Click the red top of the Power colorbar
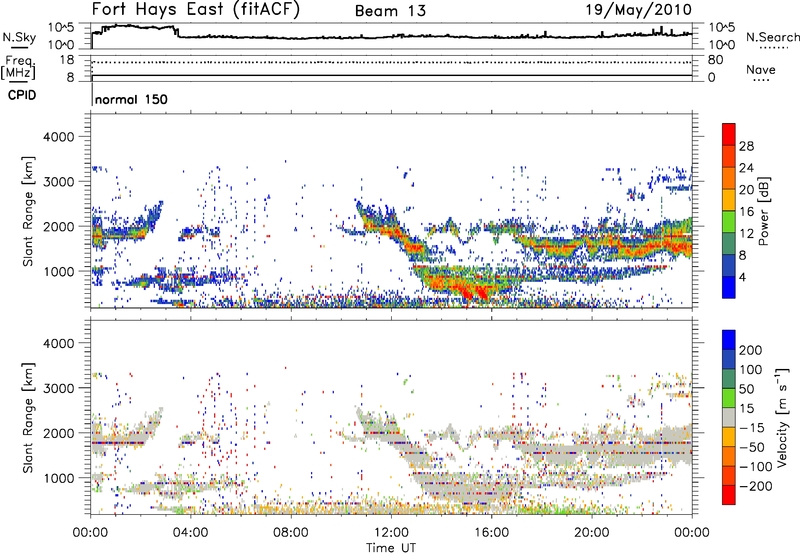 tap(729, 134)
